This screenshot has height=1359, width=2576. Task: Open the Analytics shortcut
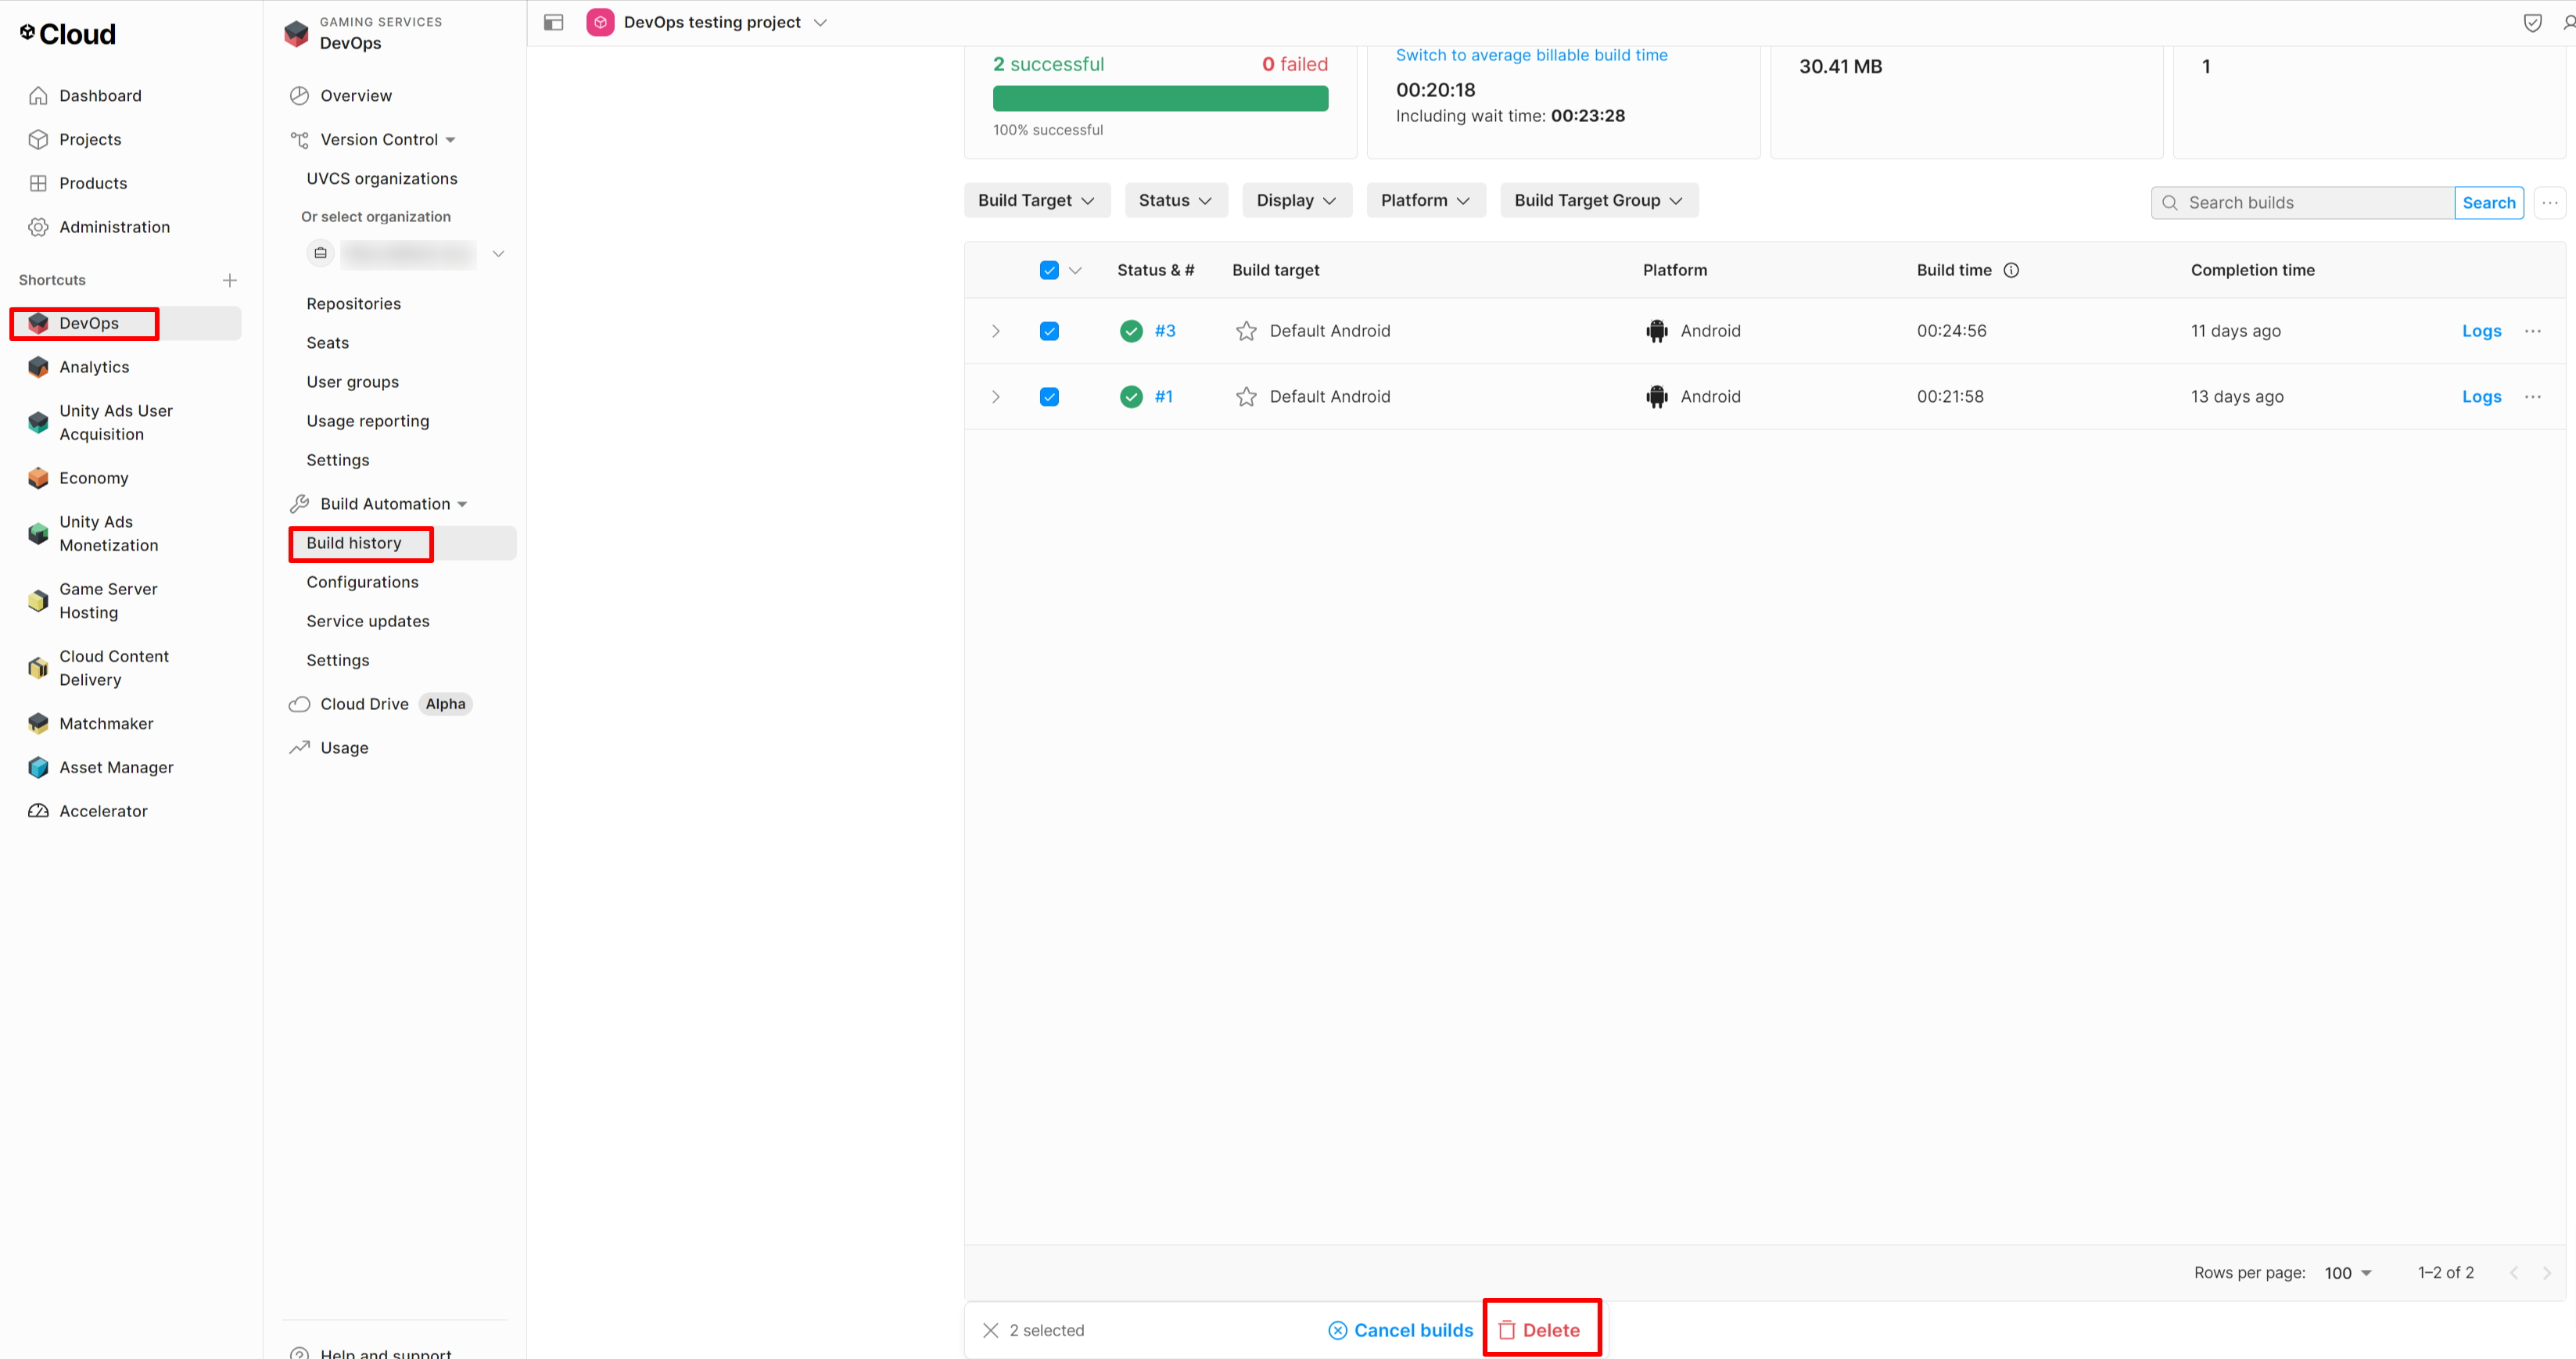[94, 367]
